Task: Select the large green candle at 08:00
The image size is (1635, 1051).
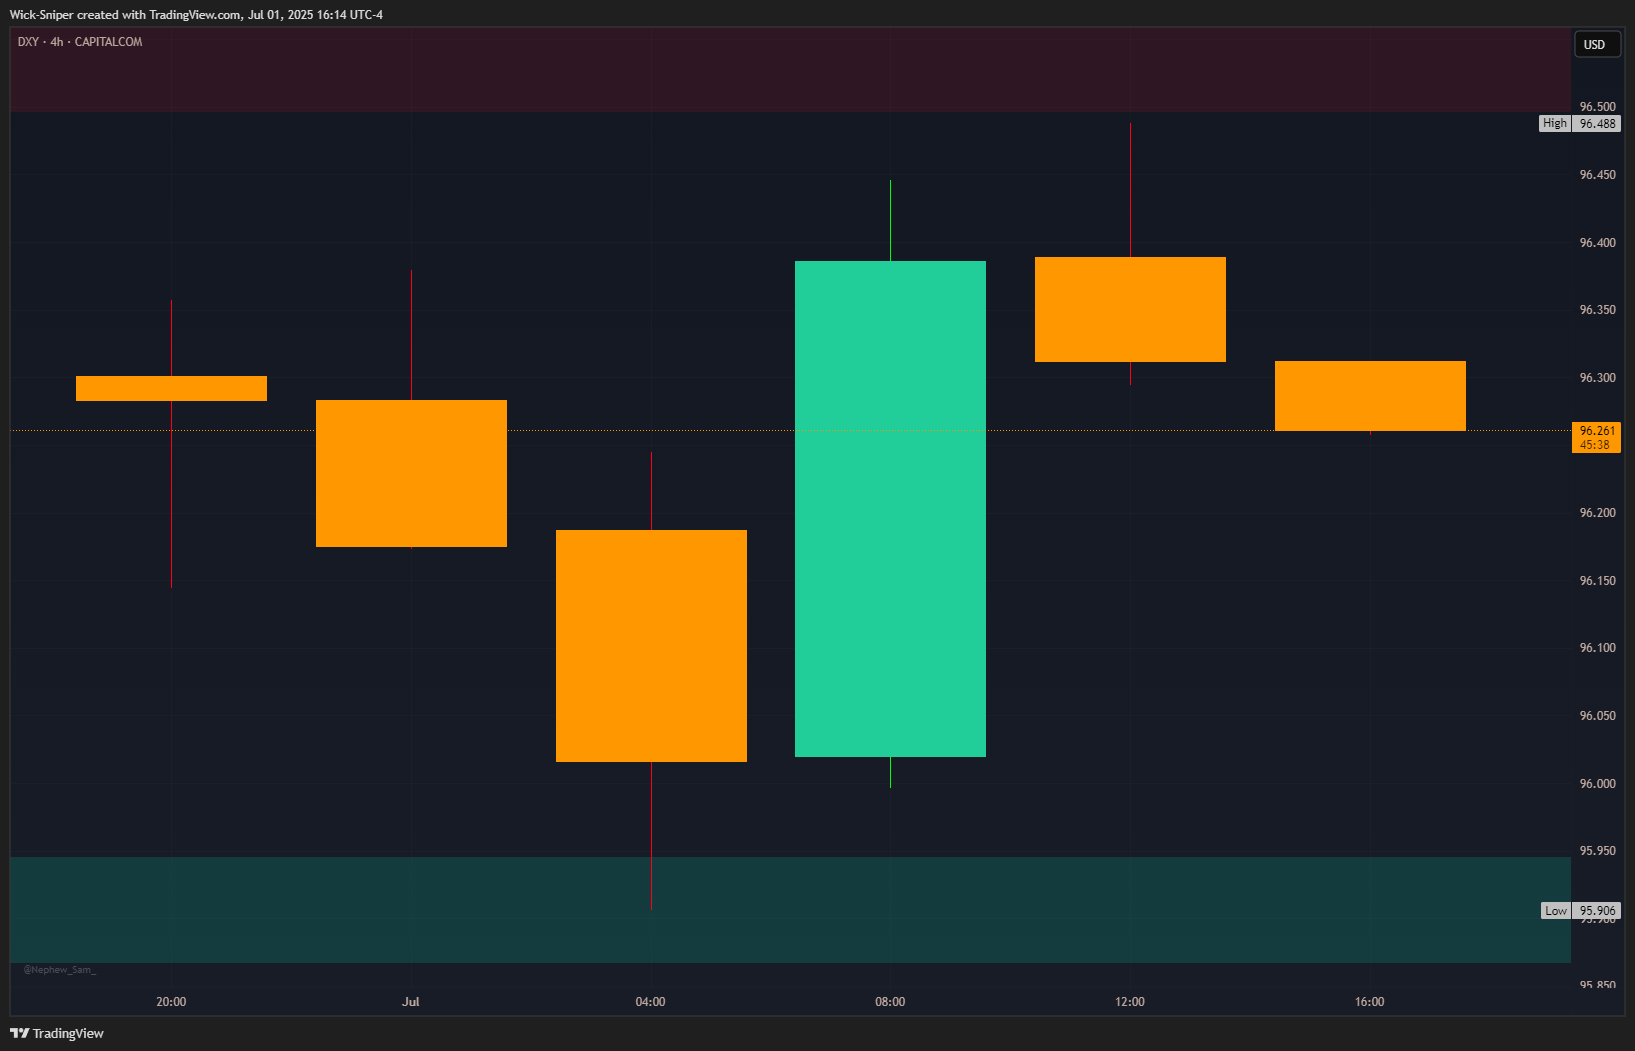Action: pyautogui.click(x=890, y=509)
